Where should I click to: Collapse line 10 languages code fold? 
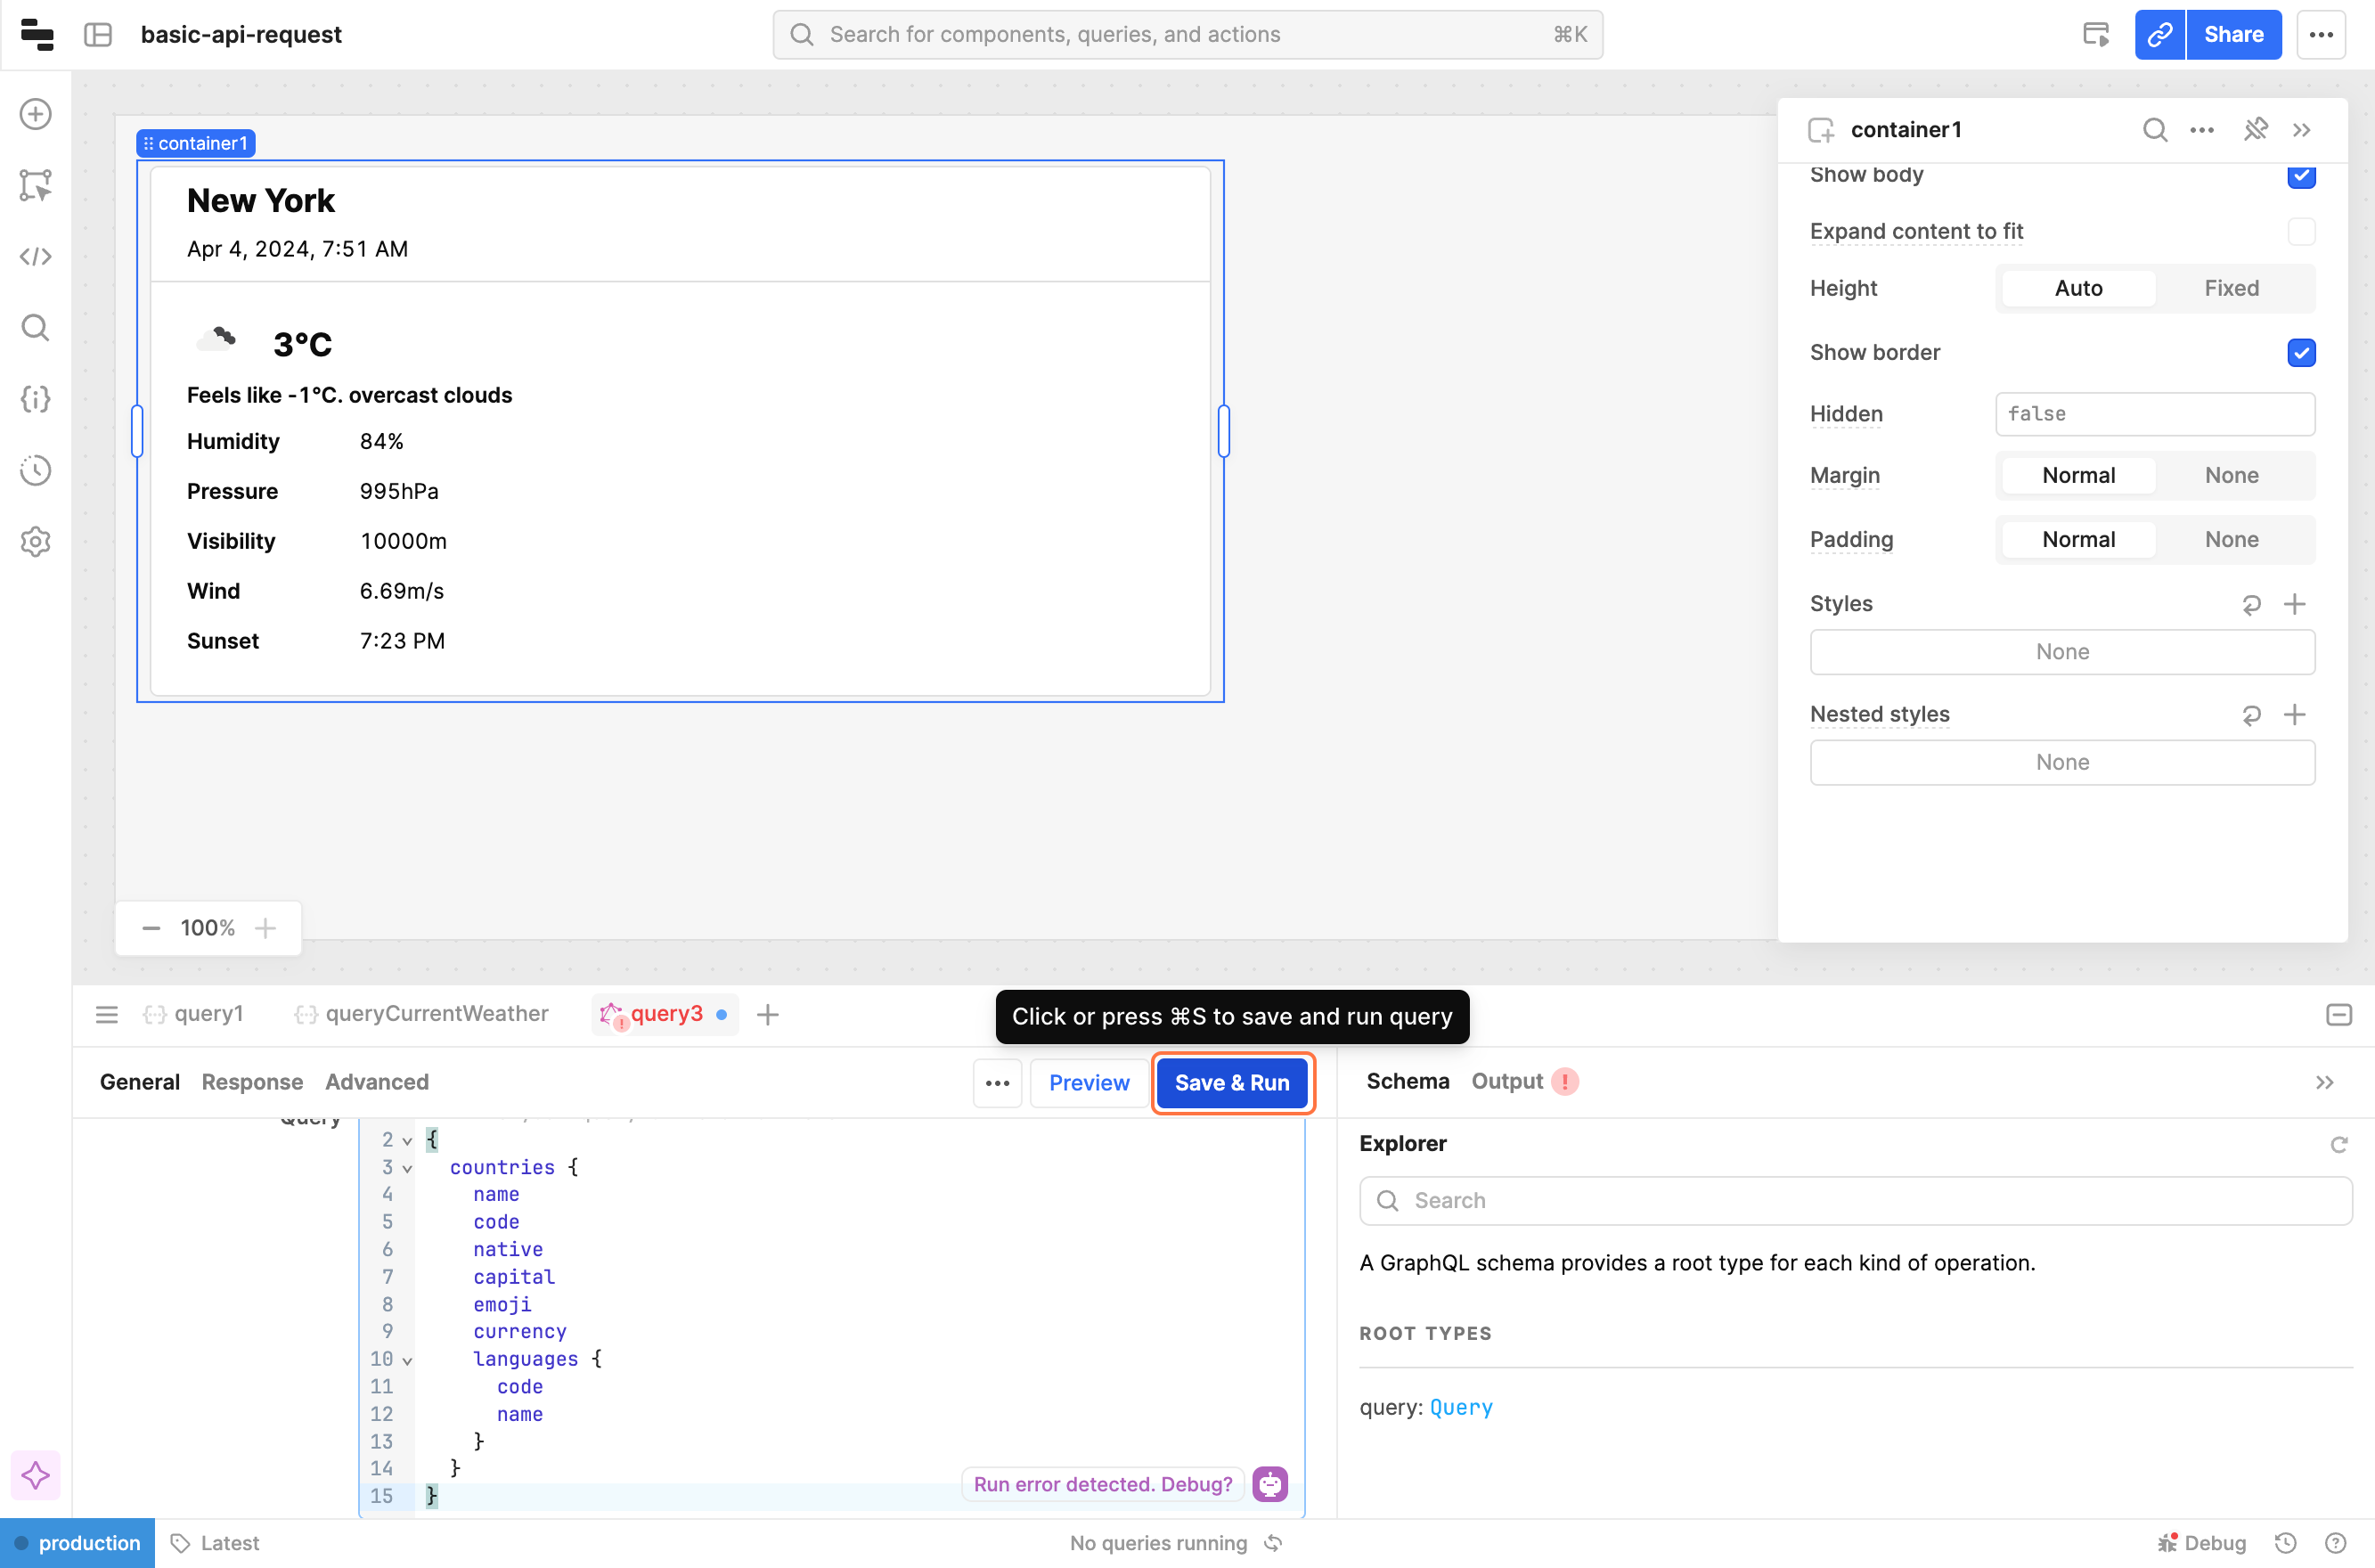coord(407,1361)
